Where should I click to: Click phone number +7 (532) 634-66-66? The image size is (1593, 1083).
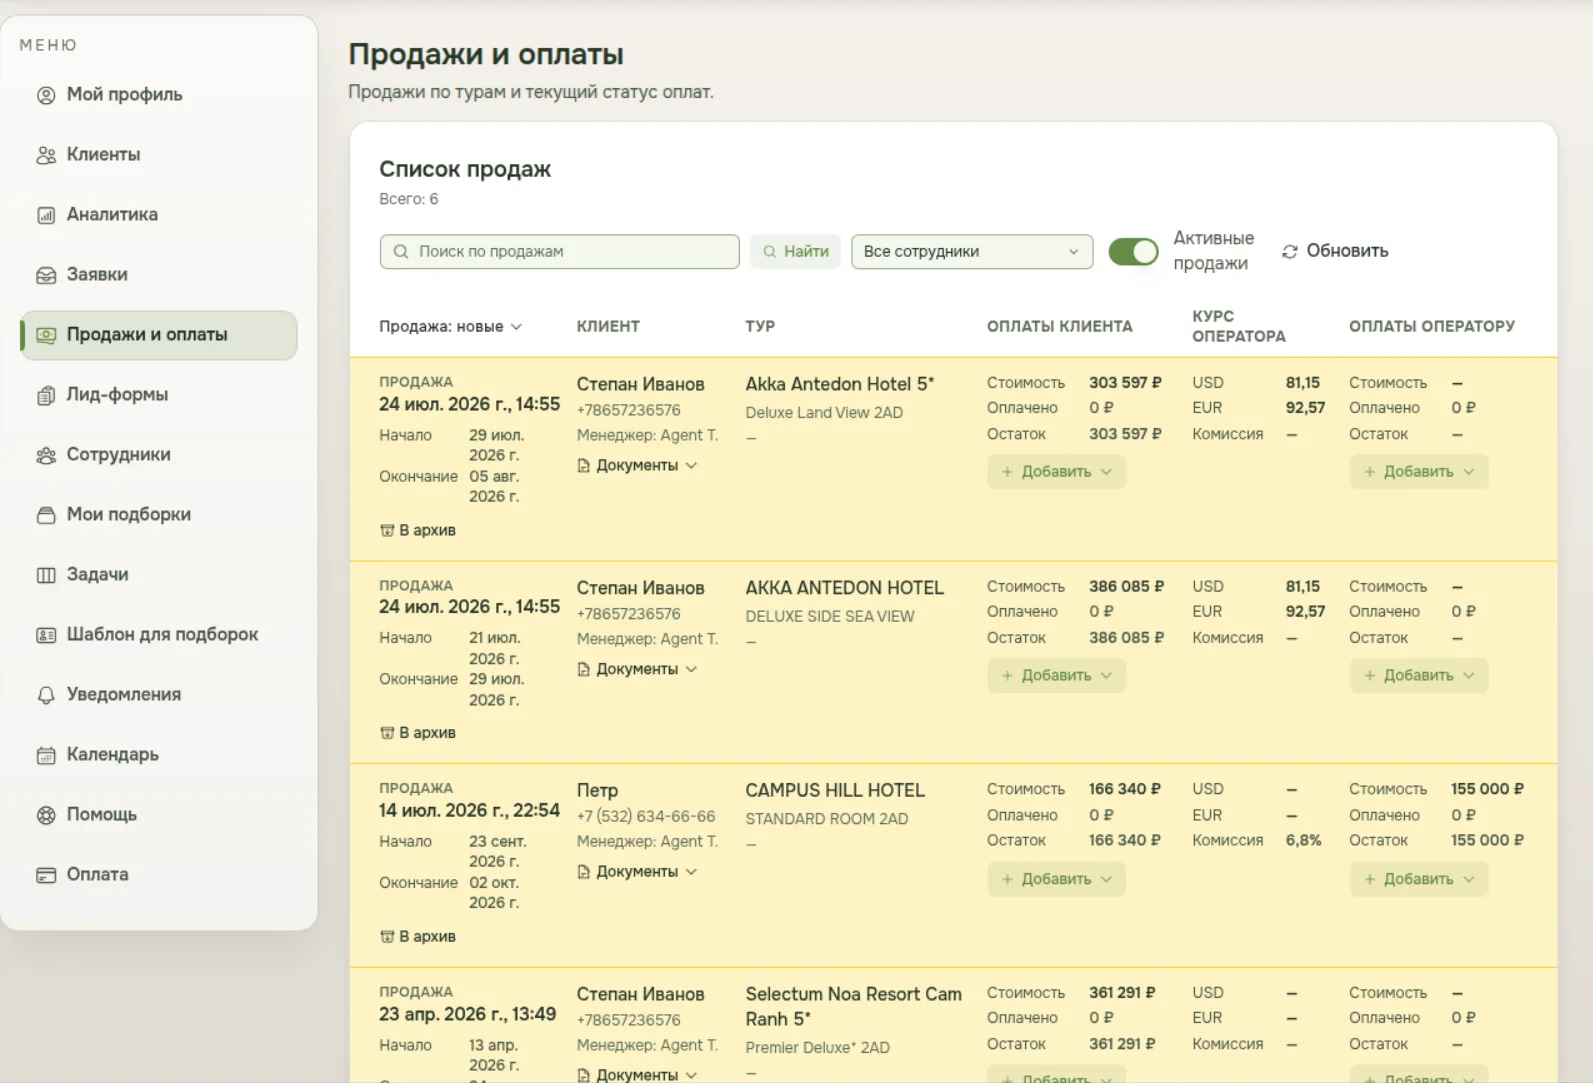pyautogui.click(x=646, y=817)
